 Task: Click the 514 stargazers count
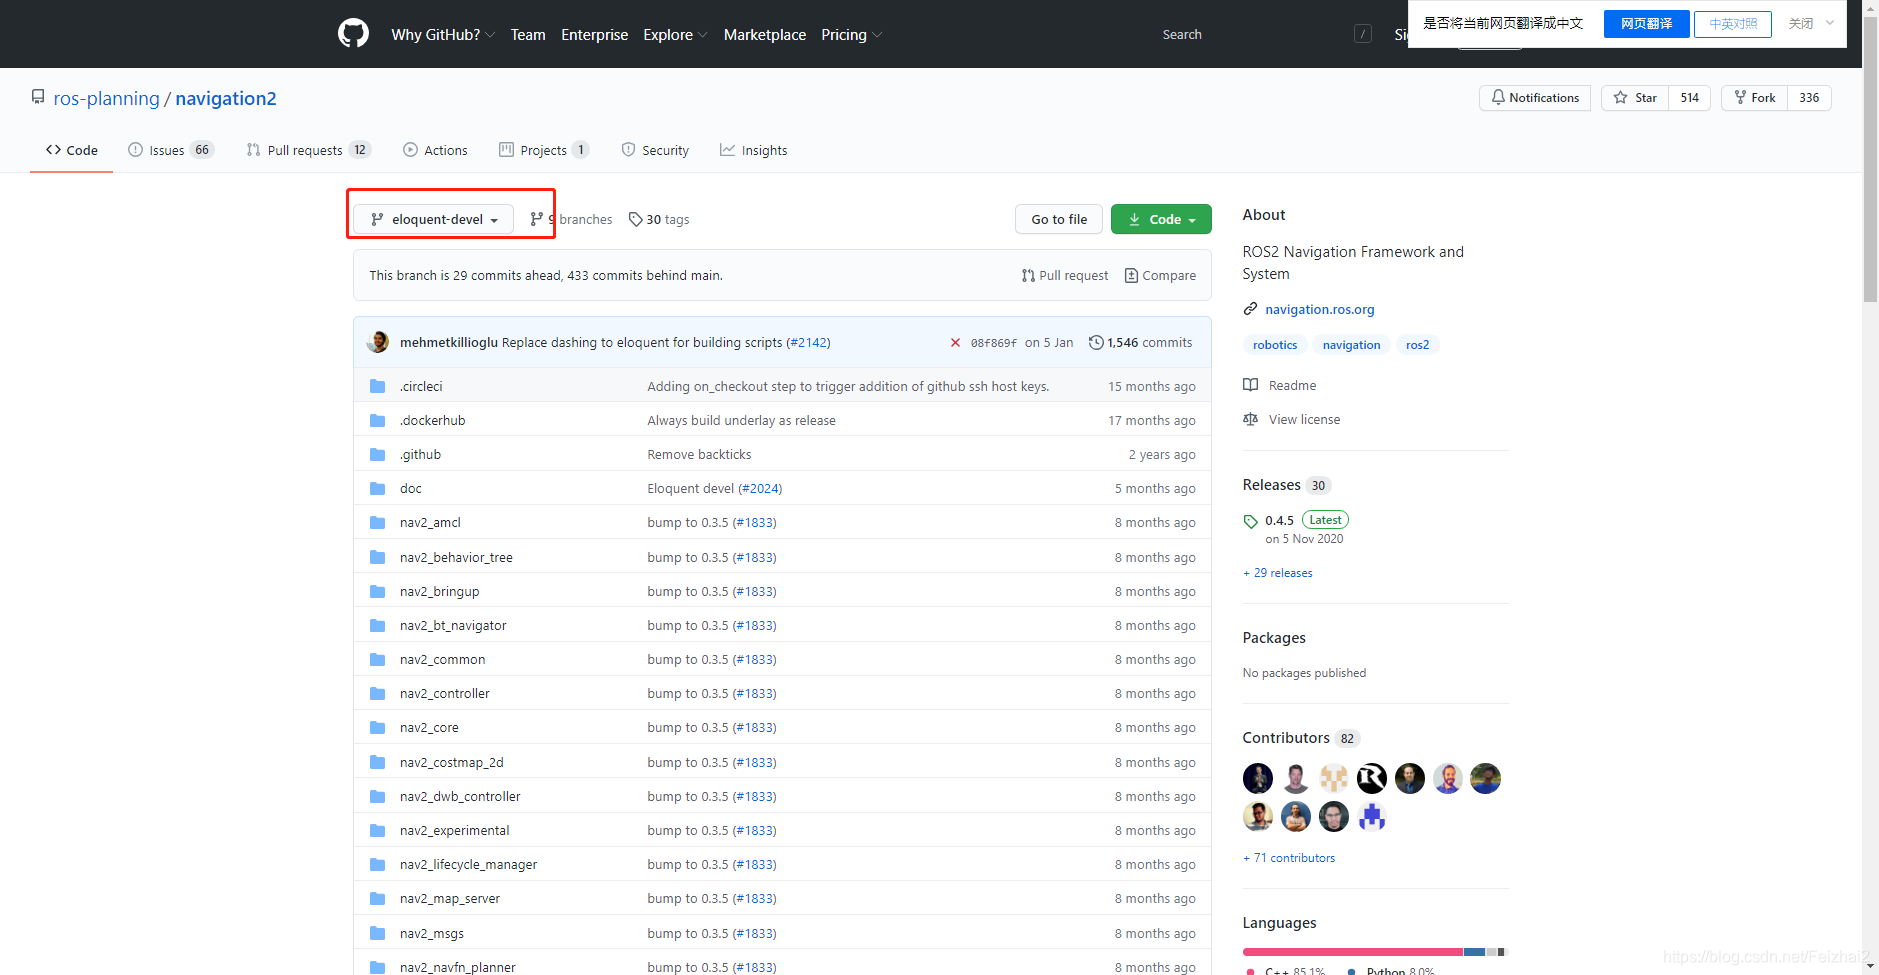point(1689,98)
